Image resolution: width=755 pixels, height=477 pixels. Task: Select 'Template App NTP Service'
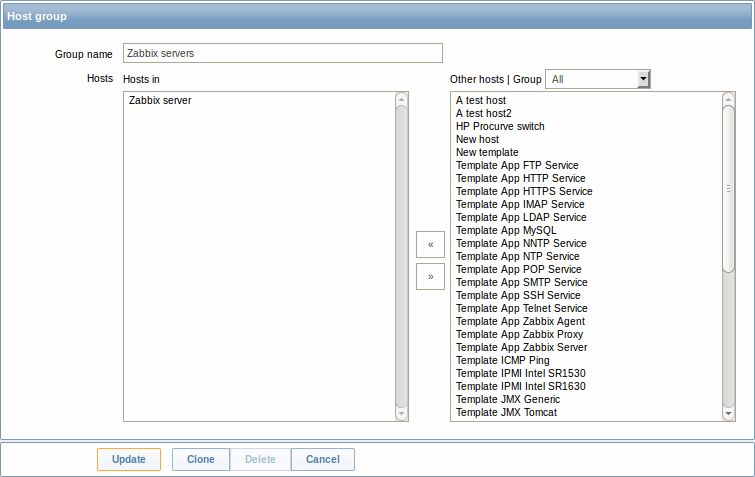pyautogui.click(x=518, y=256)
